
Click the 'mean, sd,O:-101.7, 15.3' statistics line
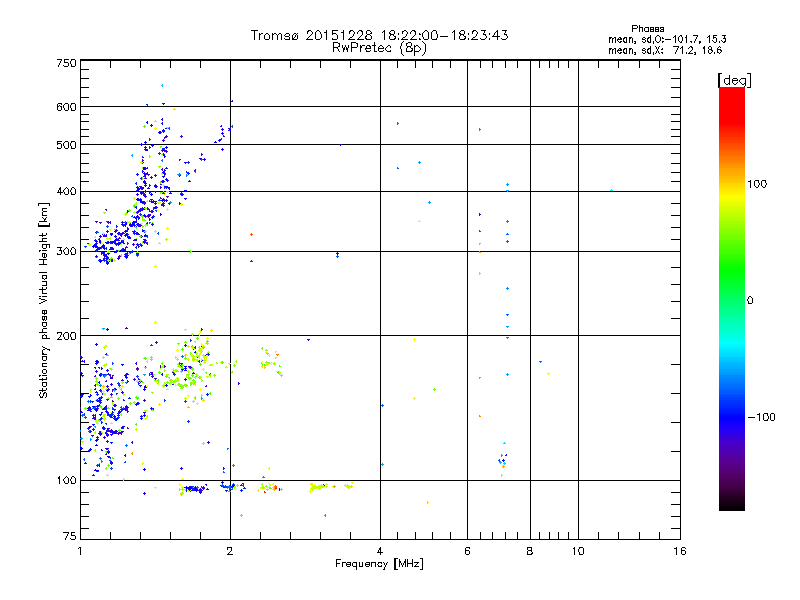[x=667, y=39]
